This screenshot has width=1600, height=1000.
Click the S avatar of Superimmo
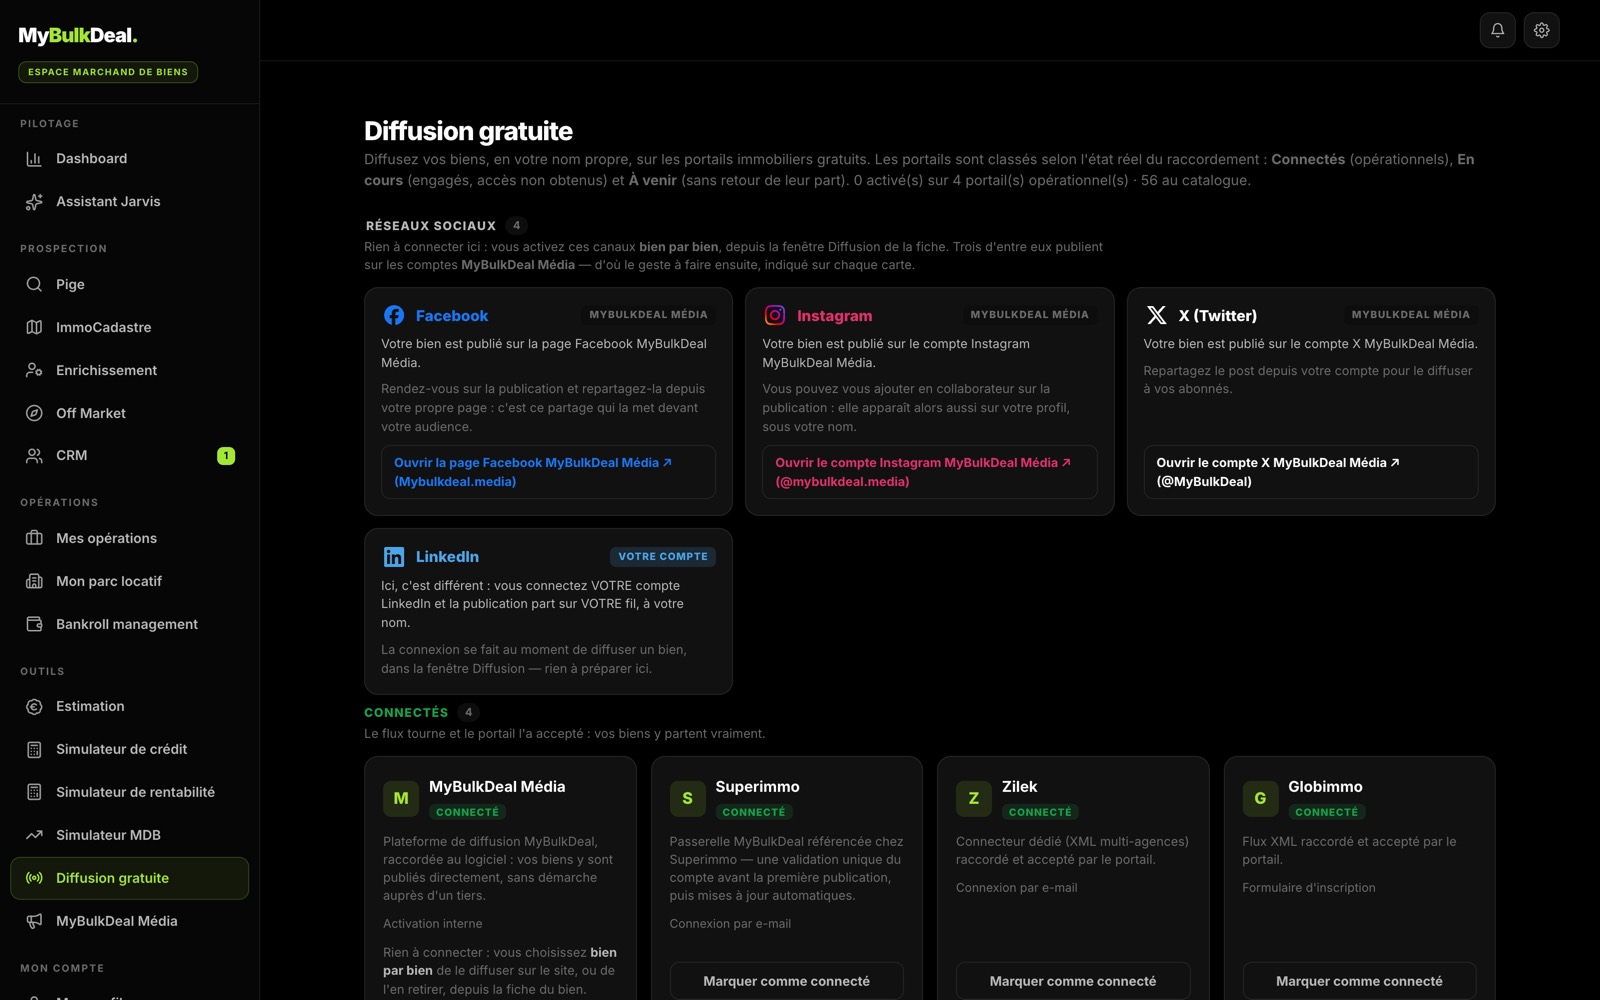[x=687, y=798]
